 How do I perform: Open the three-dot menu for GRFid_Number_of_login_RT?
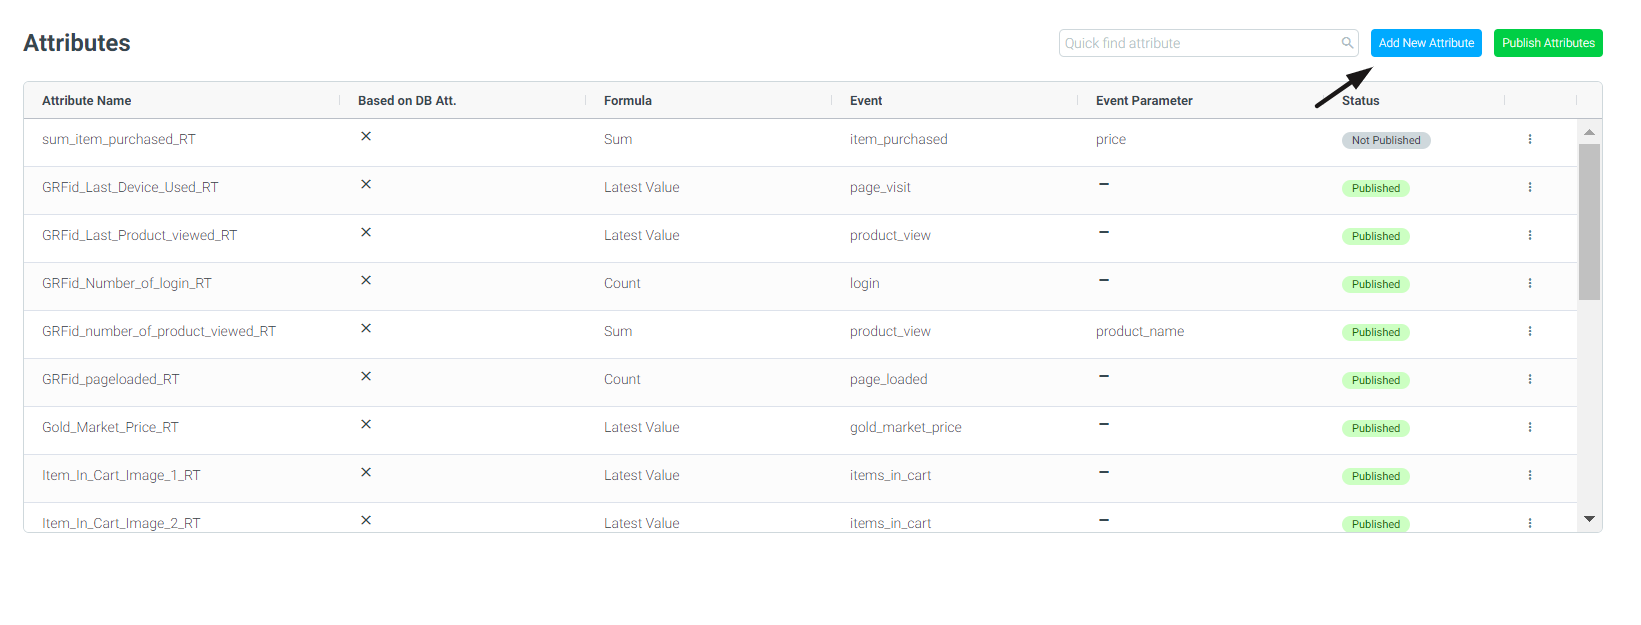1530,283
